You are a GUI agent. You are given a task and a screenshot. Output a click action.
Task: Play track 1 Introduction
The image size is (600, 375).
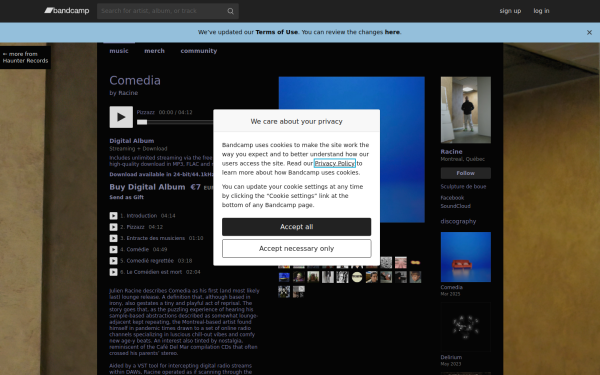coord(114,216)
